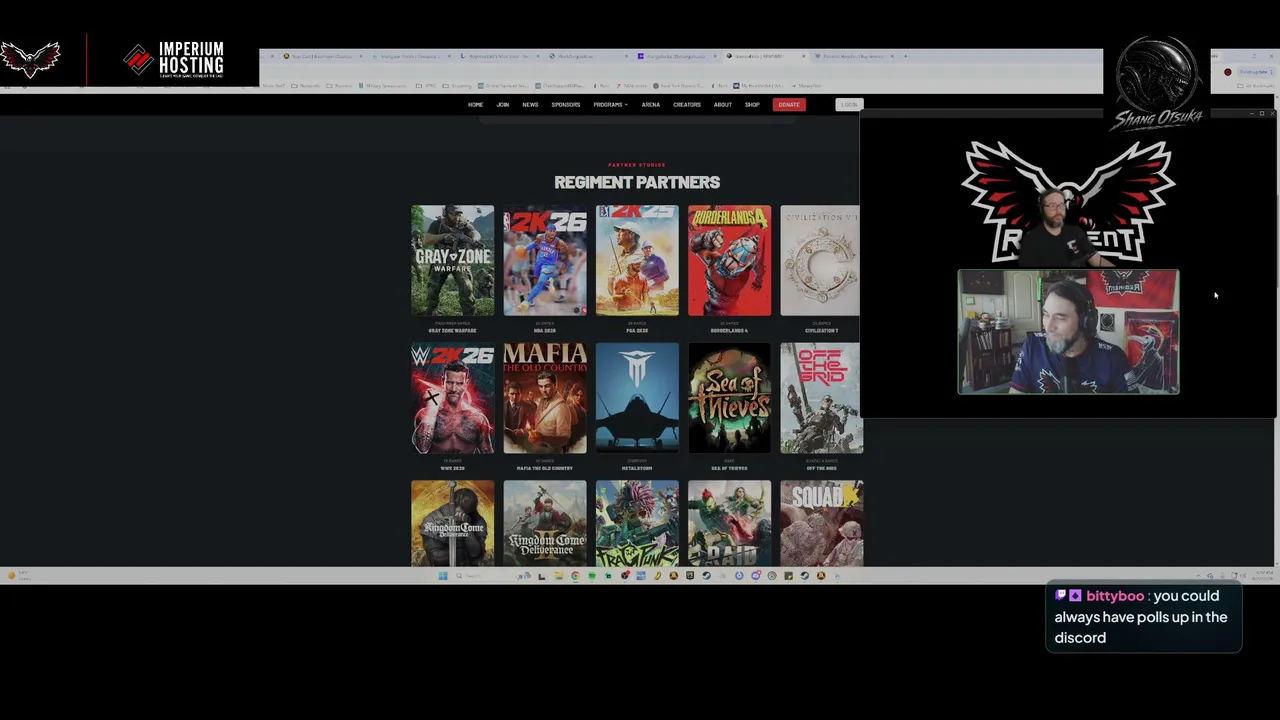Open the RAID partner card

coord(729,523)
